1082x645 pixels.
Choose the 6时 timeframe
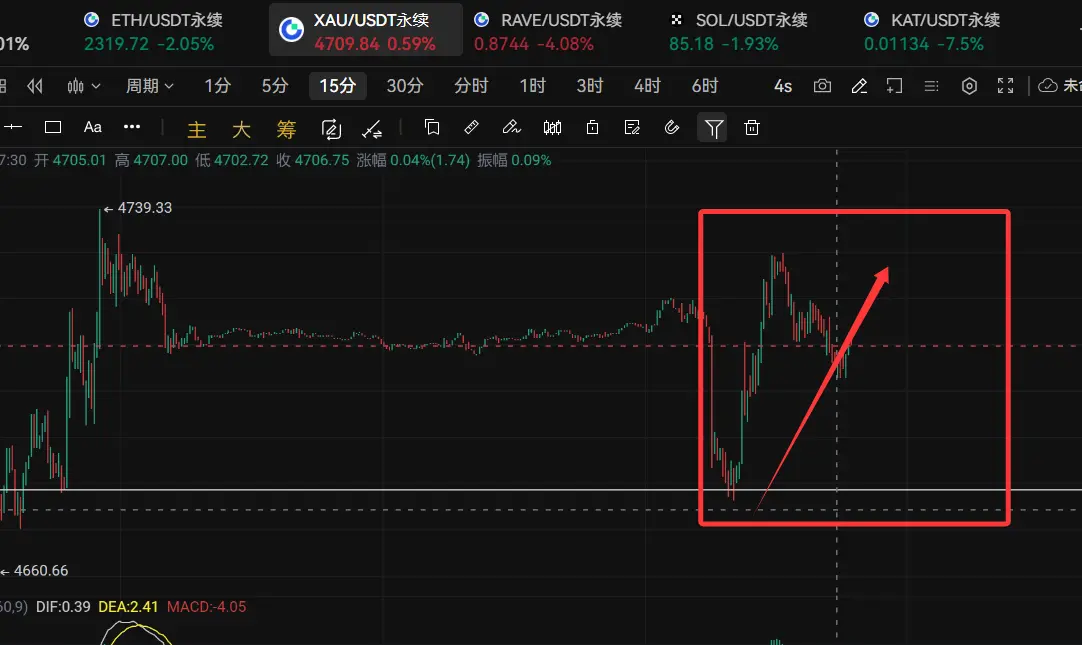click(705, 86)
